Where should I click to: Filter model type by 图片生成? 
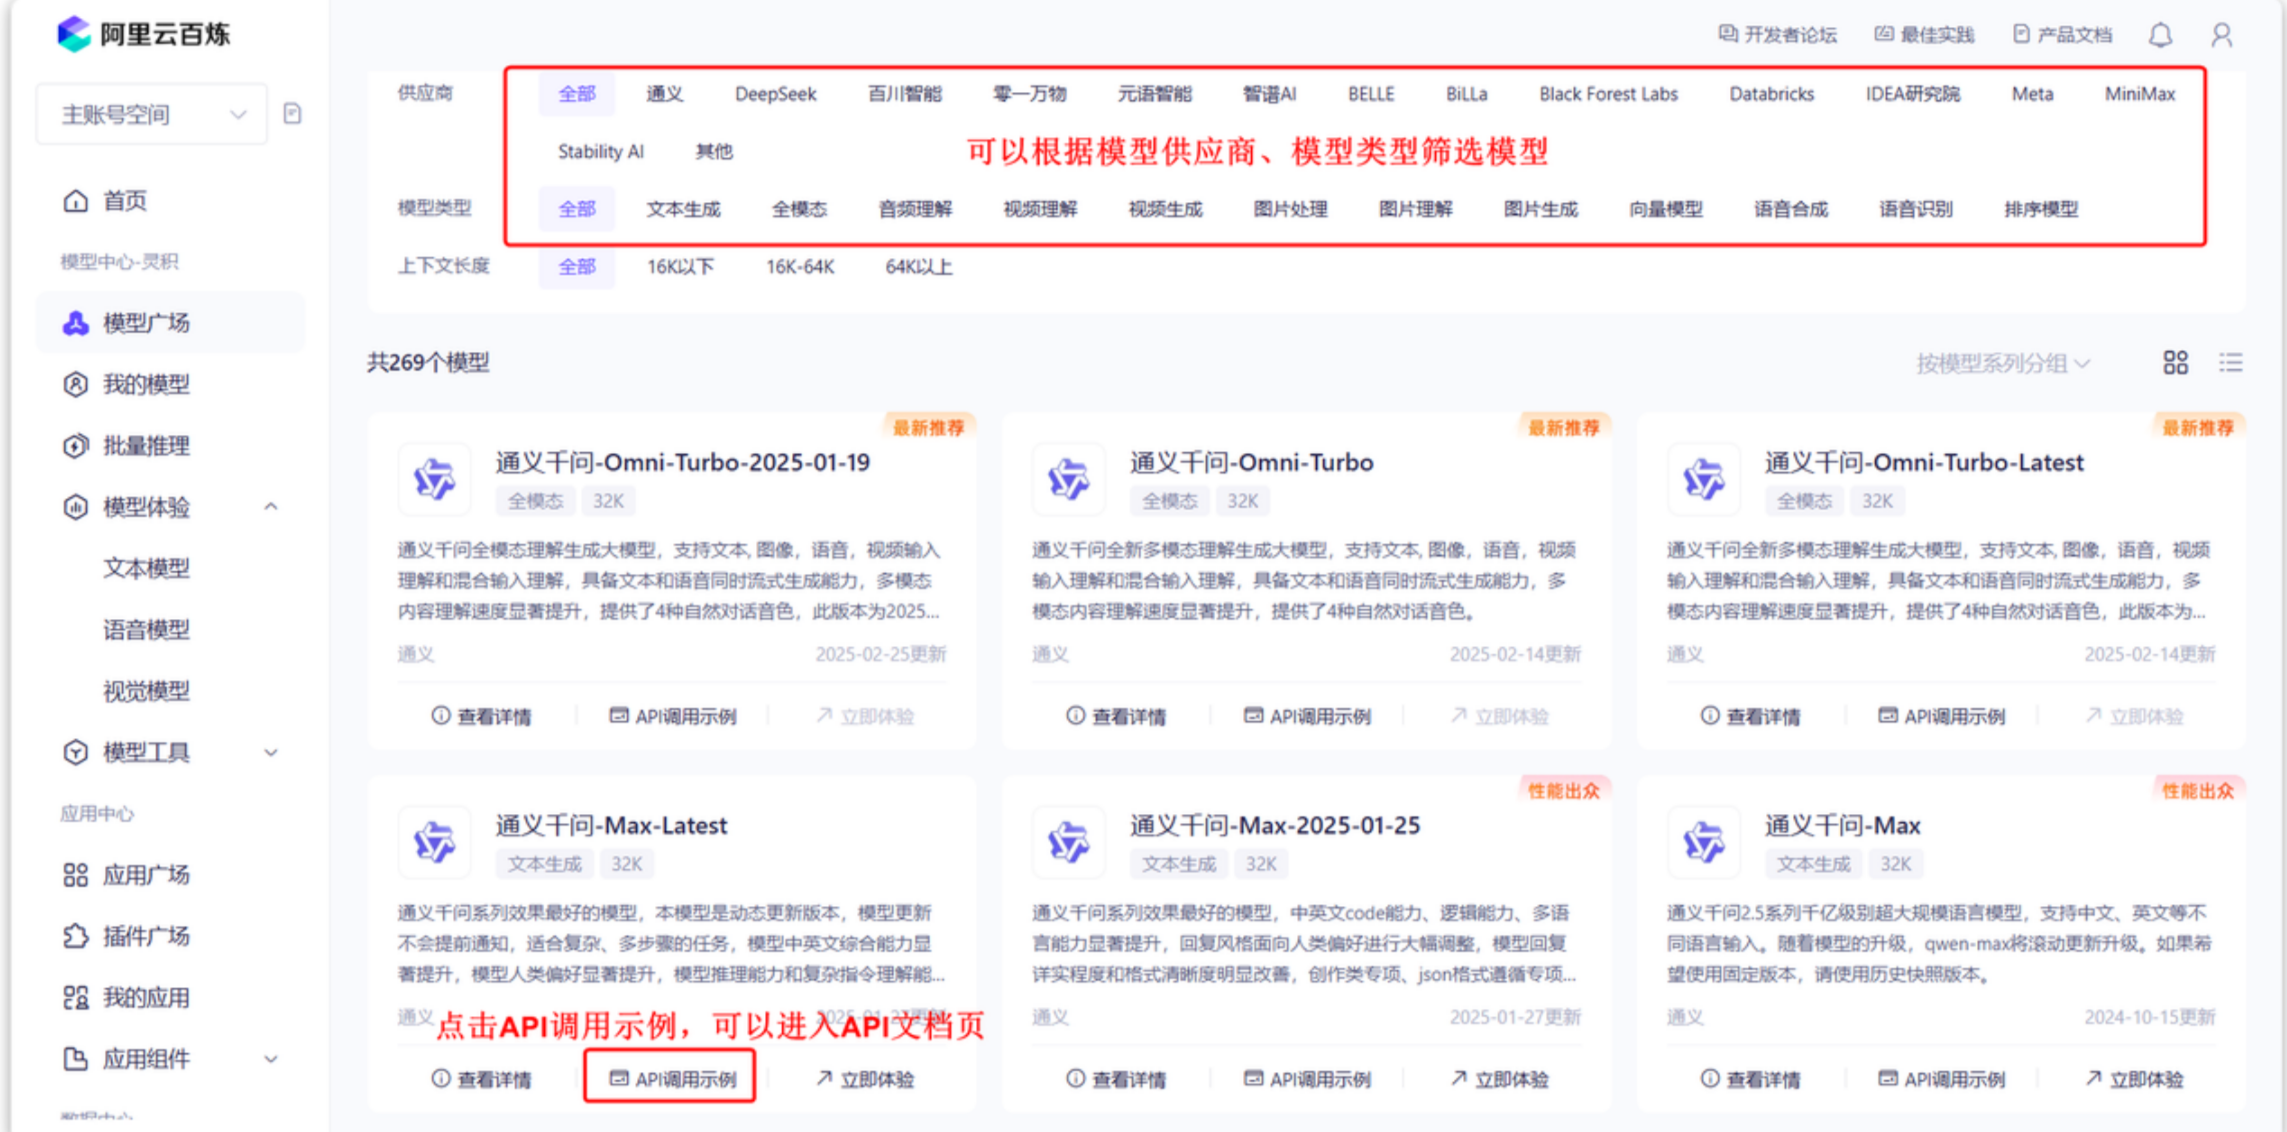(1540, 209)
